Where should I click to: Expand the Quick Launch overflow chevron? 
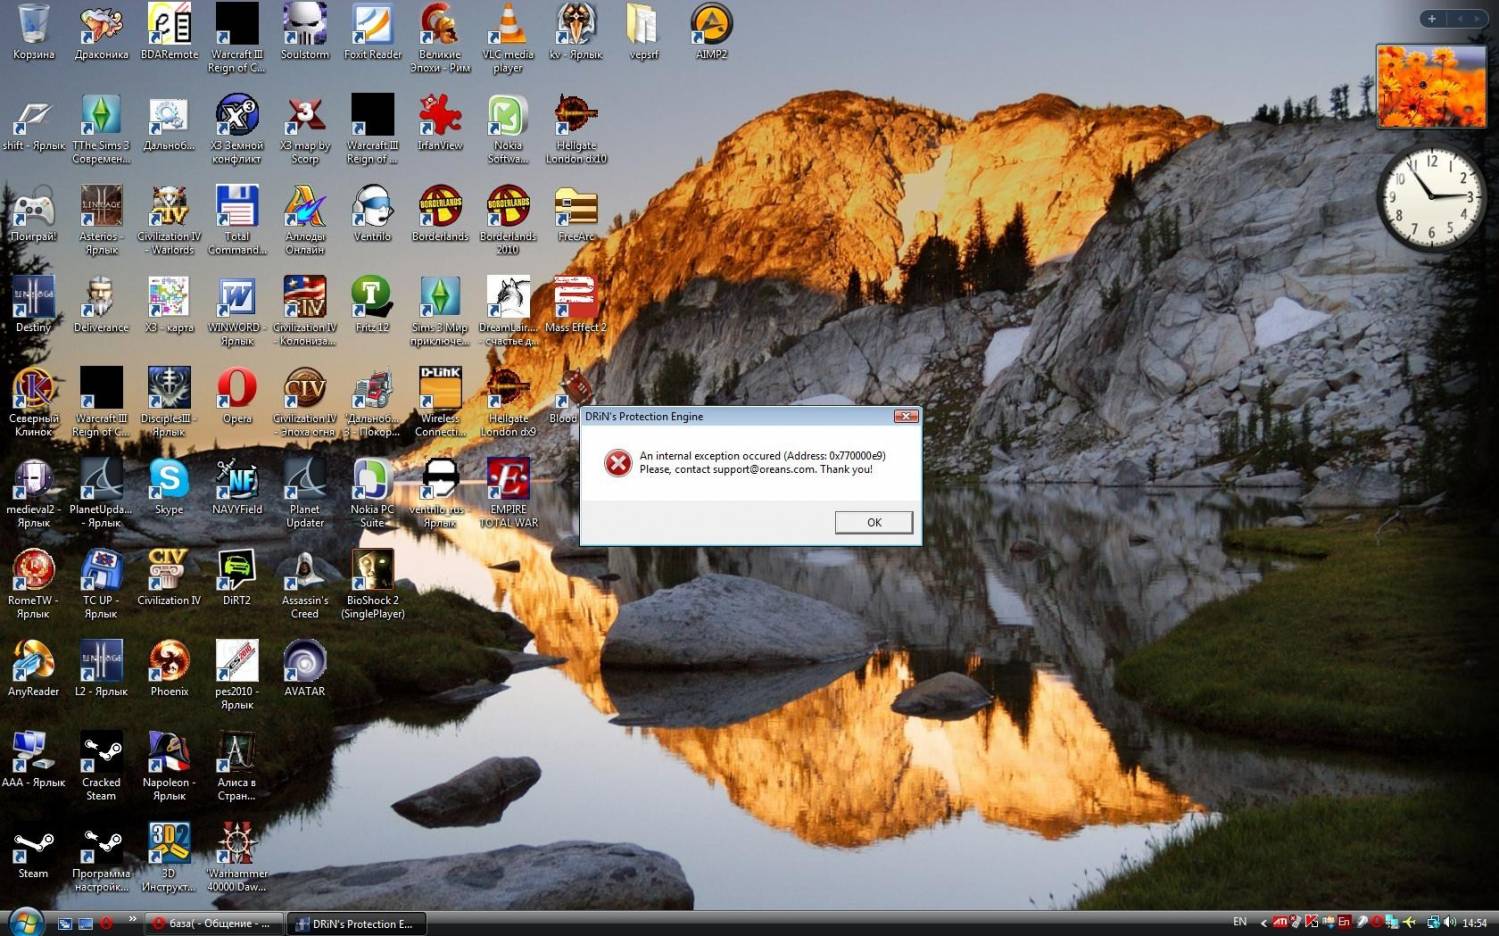click(x=132, y=919)
